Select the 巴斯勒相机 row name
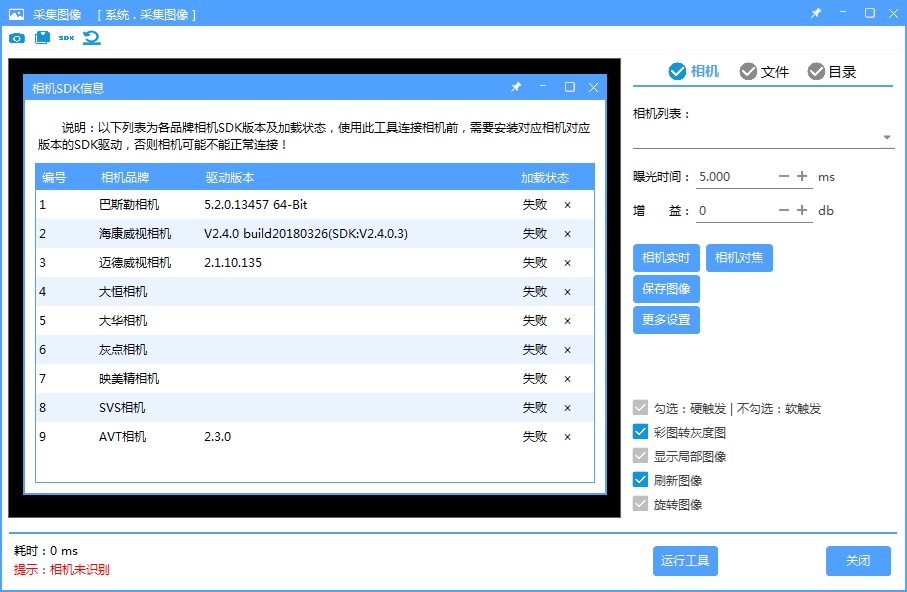Screen dimensions: 907x592 click(x=129, y=205)
